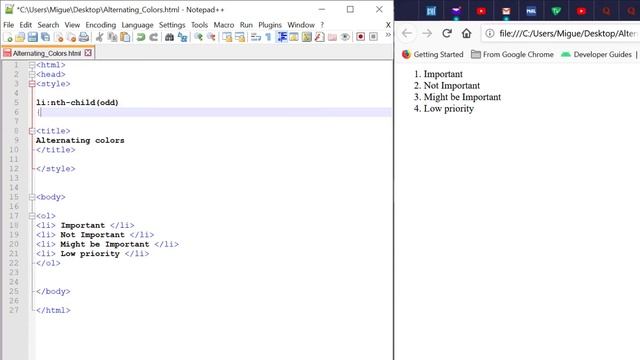
Task: Open the user defined language dialog icon
Action: [x=294, y=37]
